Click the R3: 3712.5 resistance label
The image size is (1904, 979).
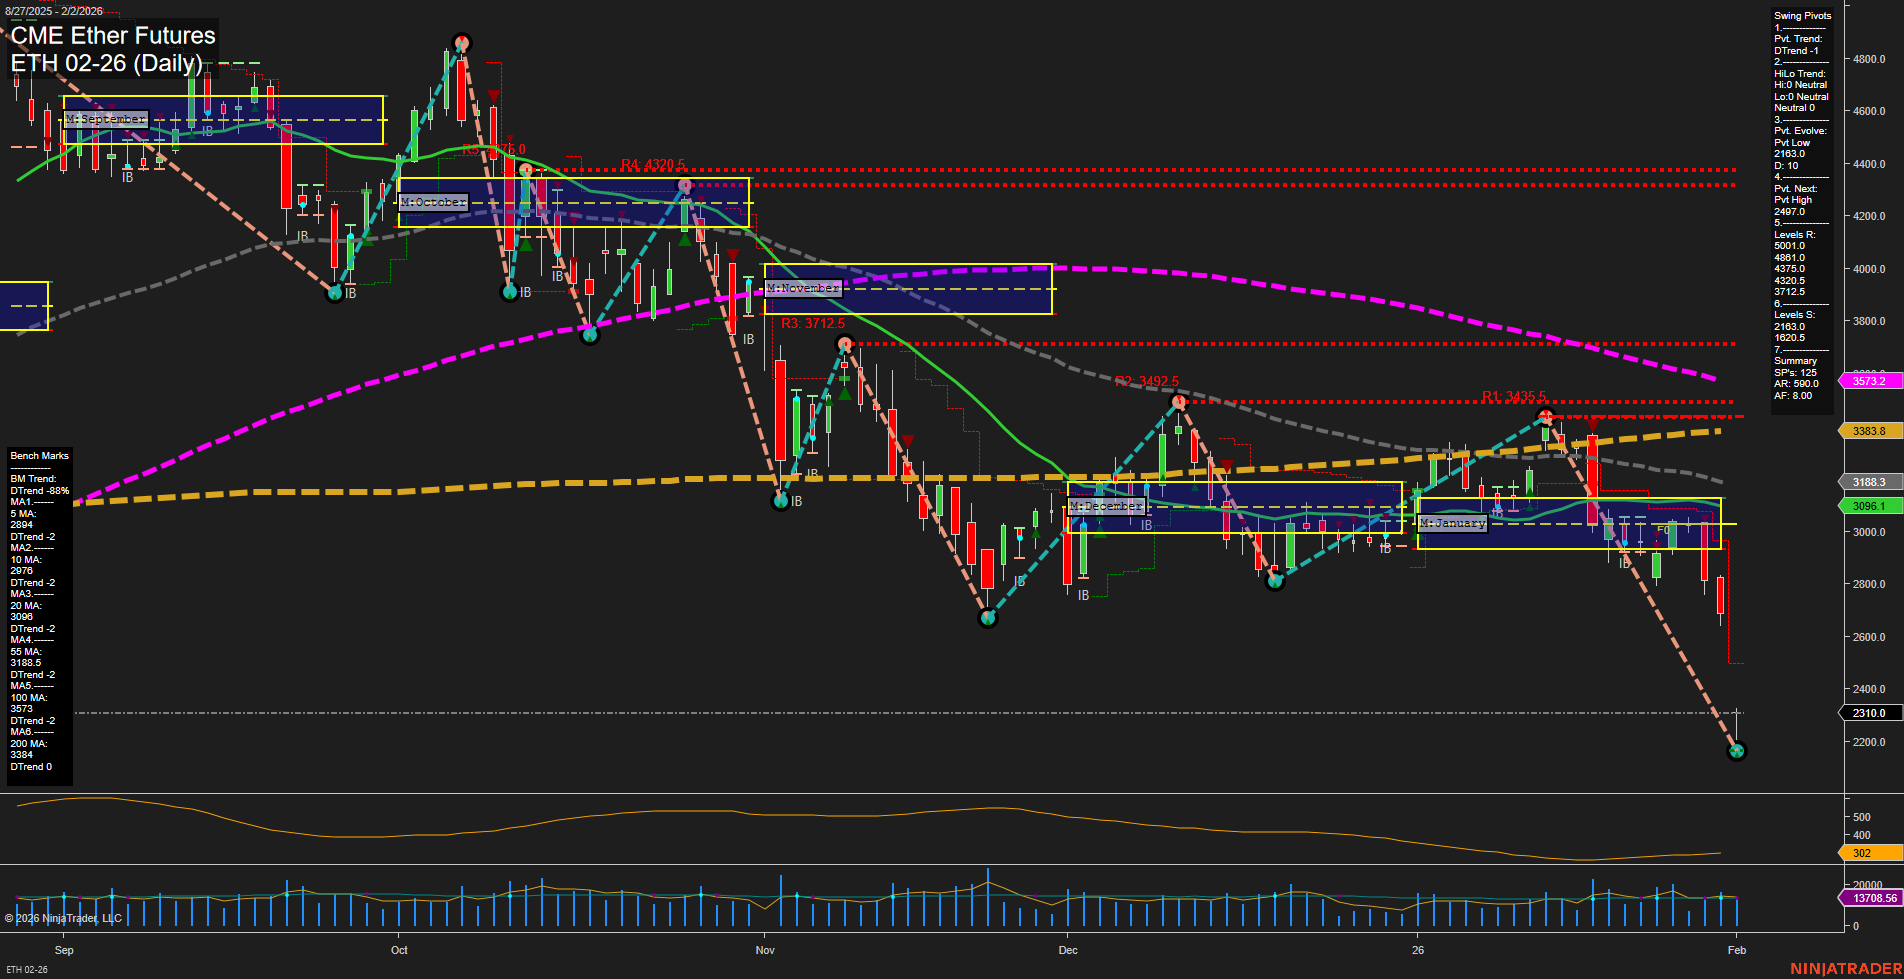[x=812, y=323]
